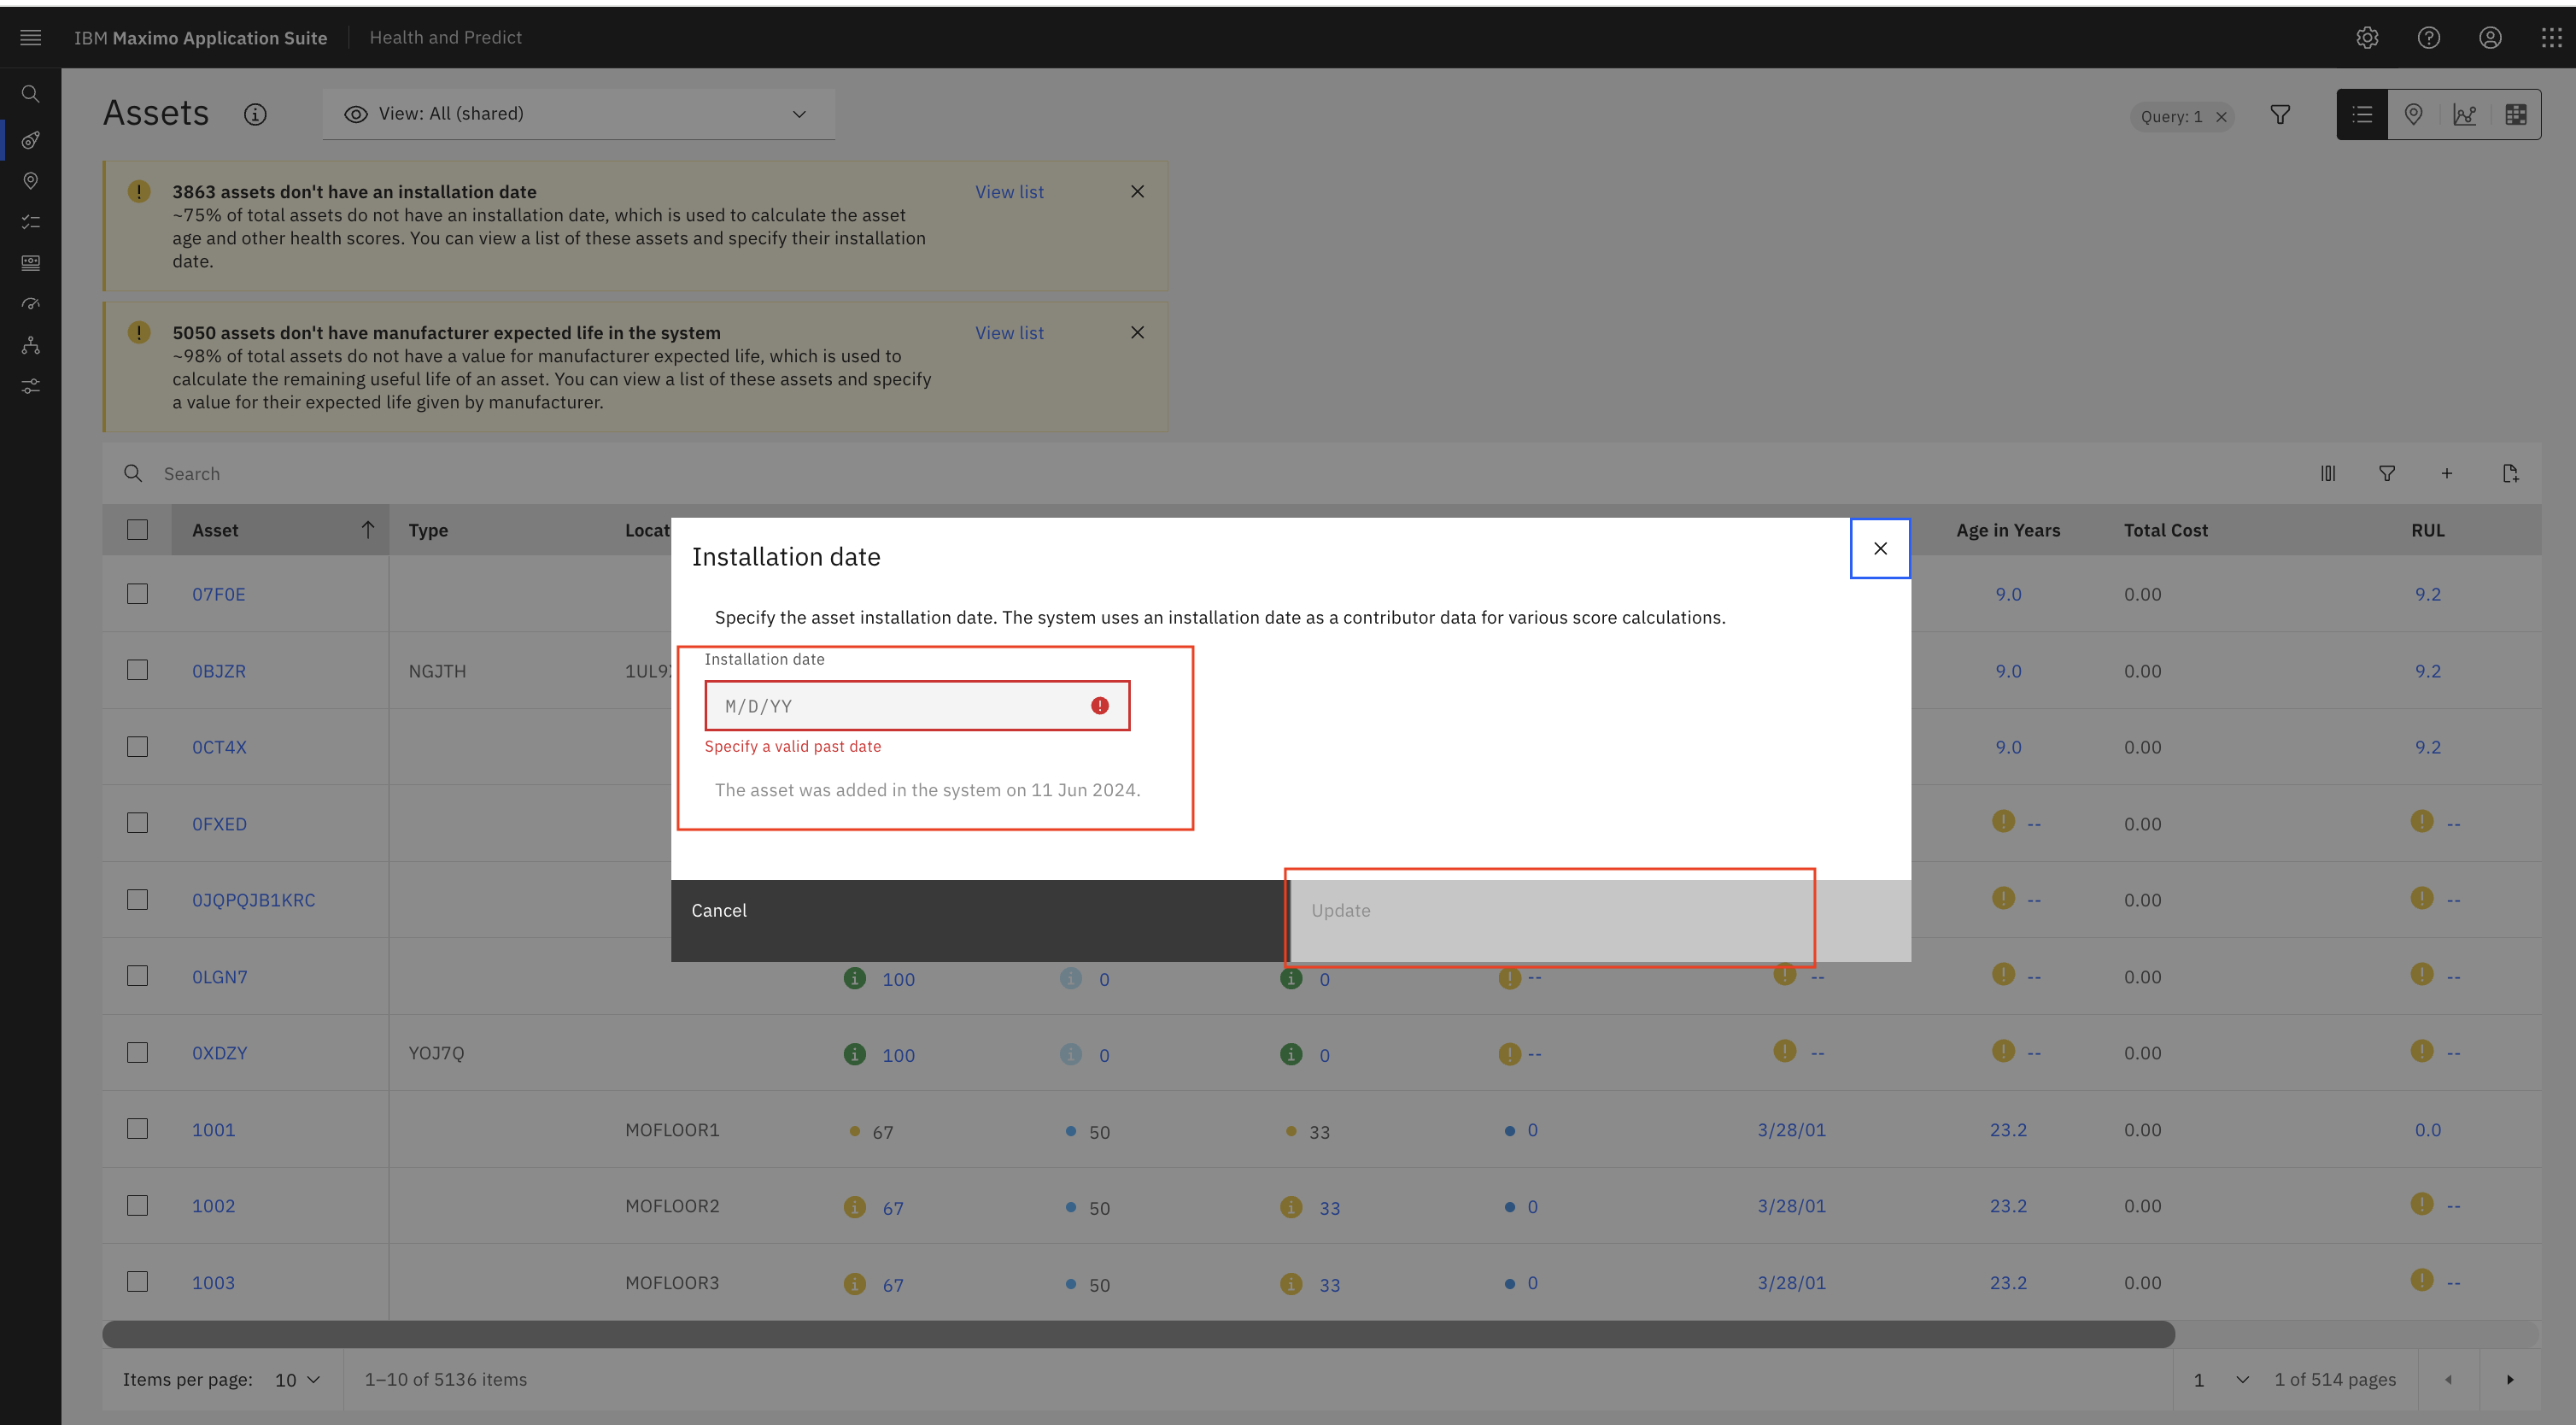Open the sidebar hierarchy tree icon
The height and width of the screenshot is (1425, 2576).
click(x=30, y=345)
